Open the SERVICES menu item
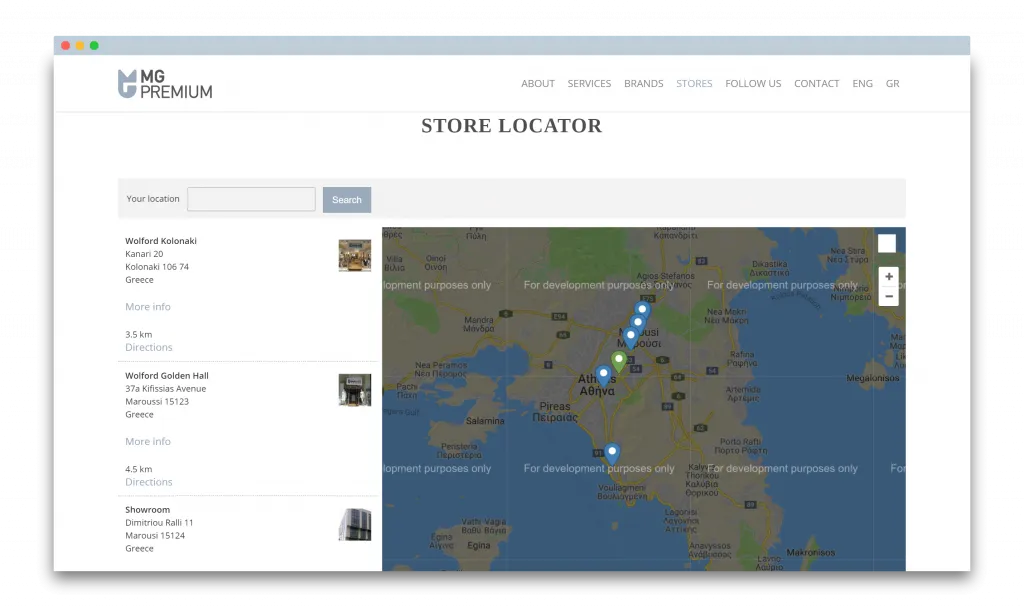This screenshot has height=607, width=1024. click(589, 84)
